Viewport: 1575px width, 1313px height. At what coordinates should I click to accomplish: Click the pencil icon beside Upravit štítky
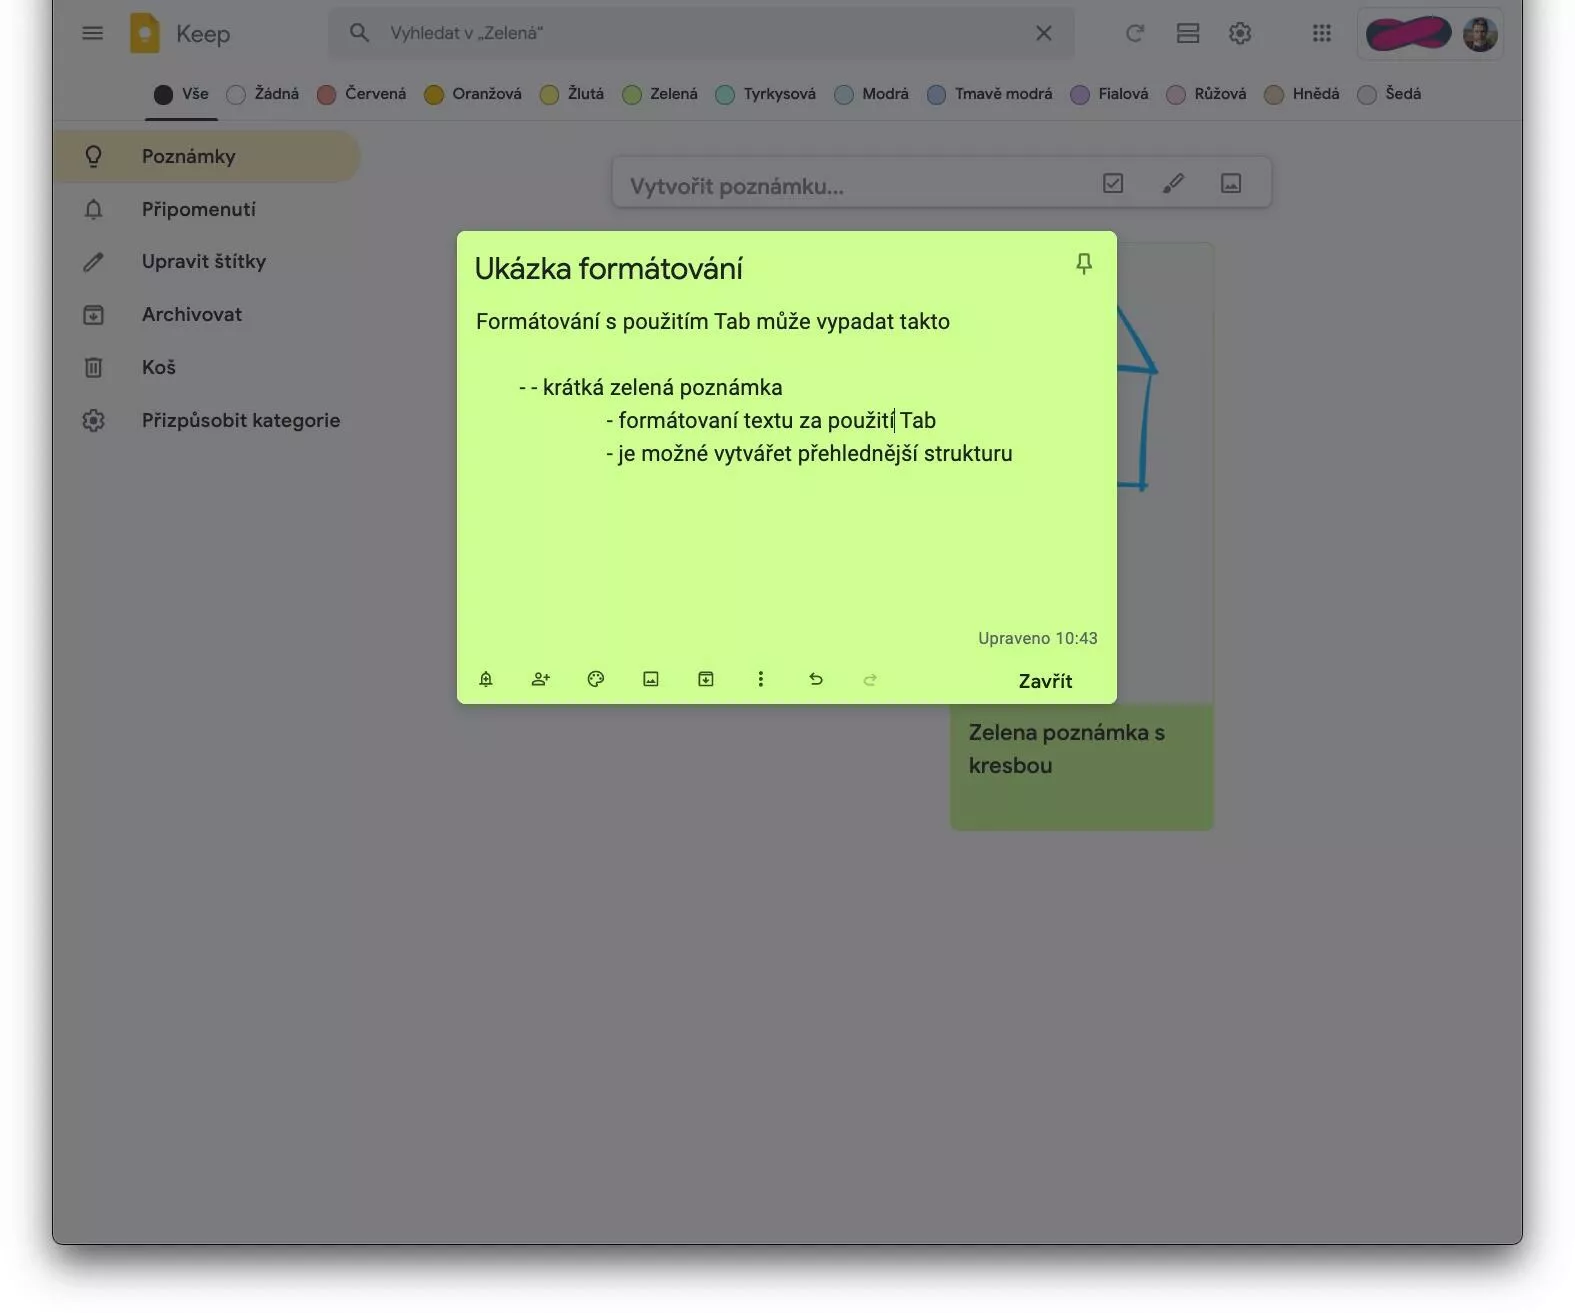pos(93,262)
